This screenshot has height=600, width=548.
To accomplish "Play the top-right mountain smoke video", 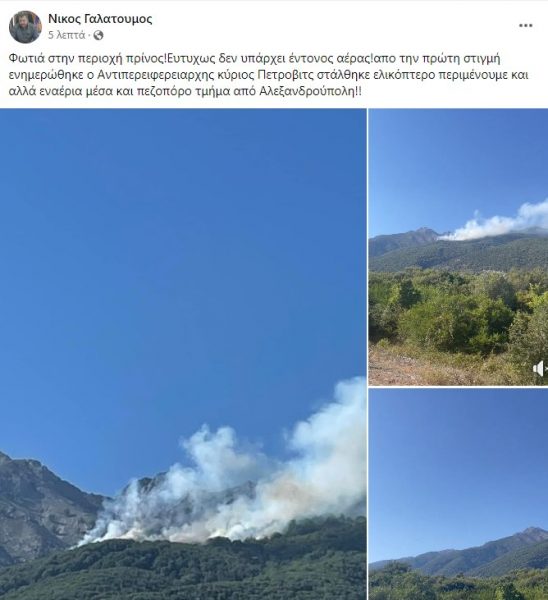I will pos(458,247).
